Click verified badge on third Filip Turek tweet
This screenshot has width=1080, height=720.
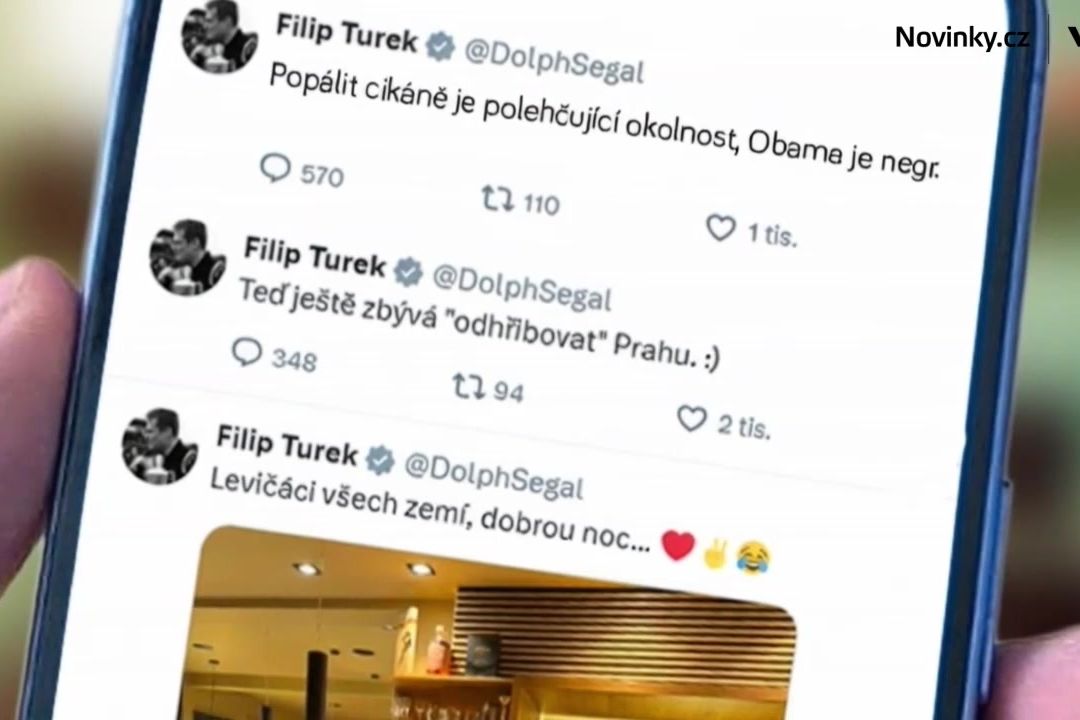coord(380,460)
